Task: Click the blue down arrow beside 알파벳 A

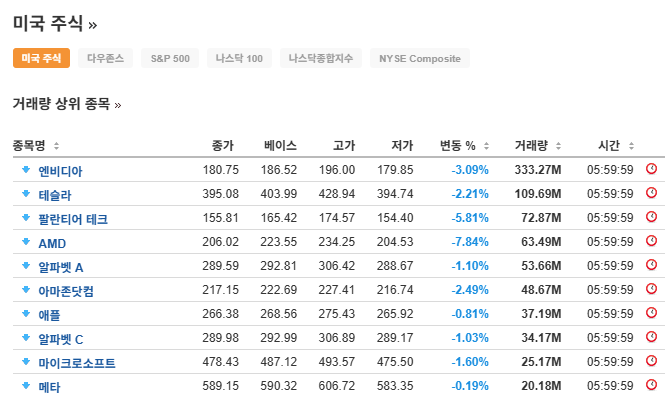Action: (26, 265)
